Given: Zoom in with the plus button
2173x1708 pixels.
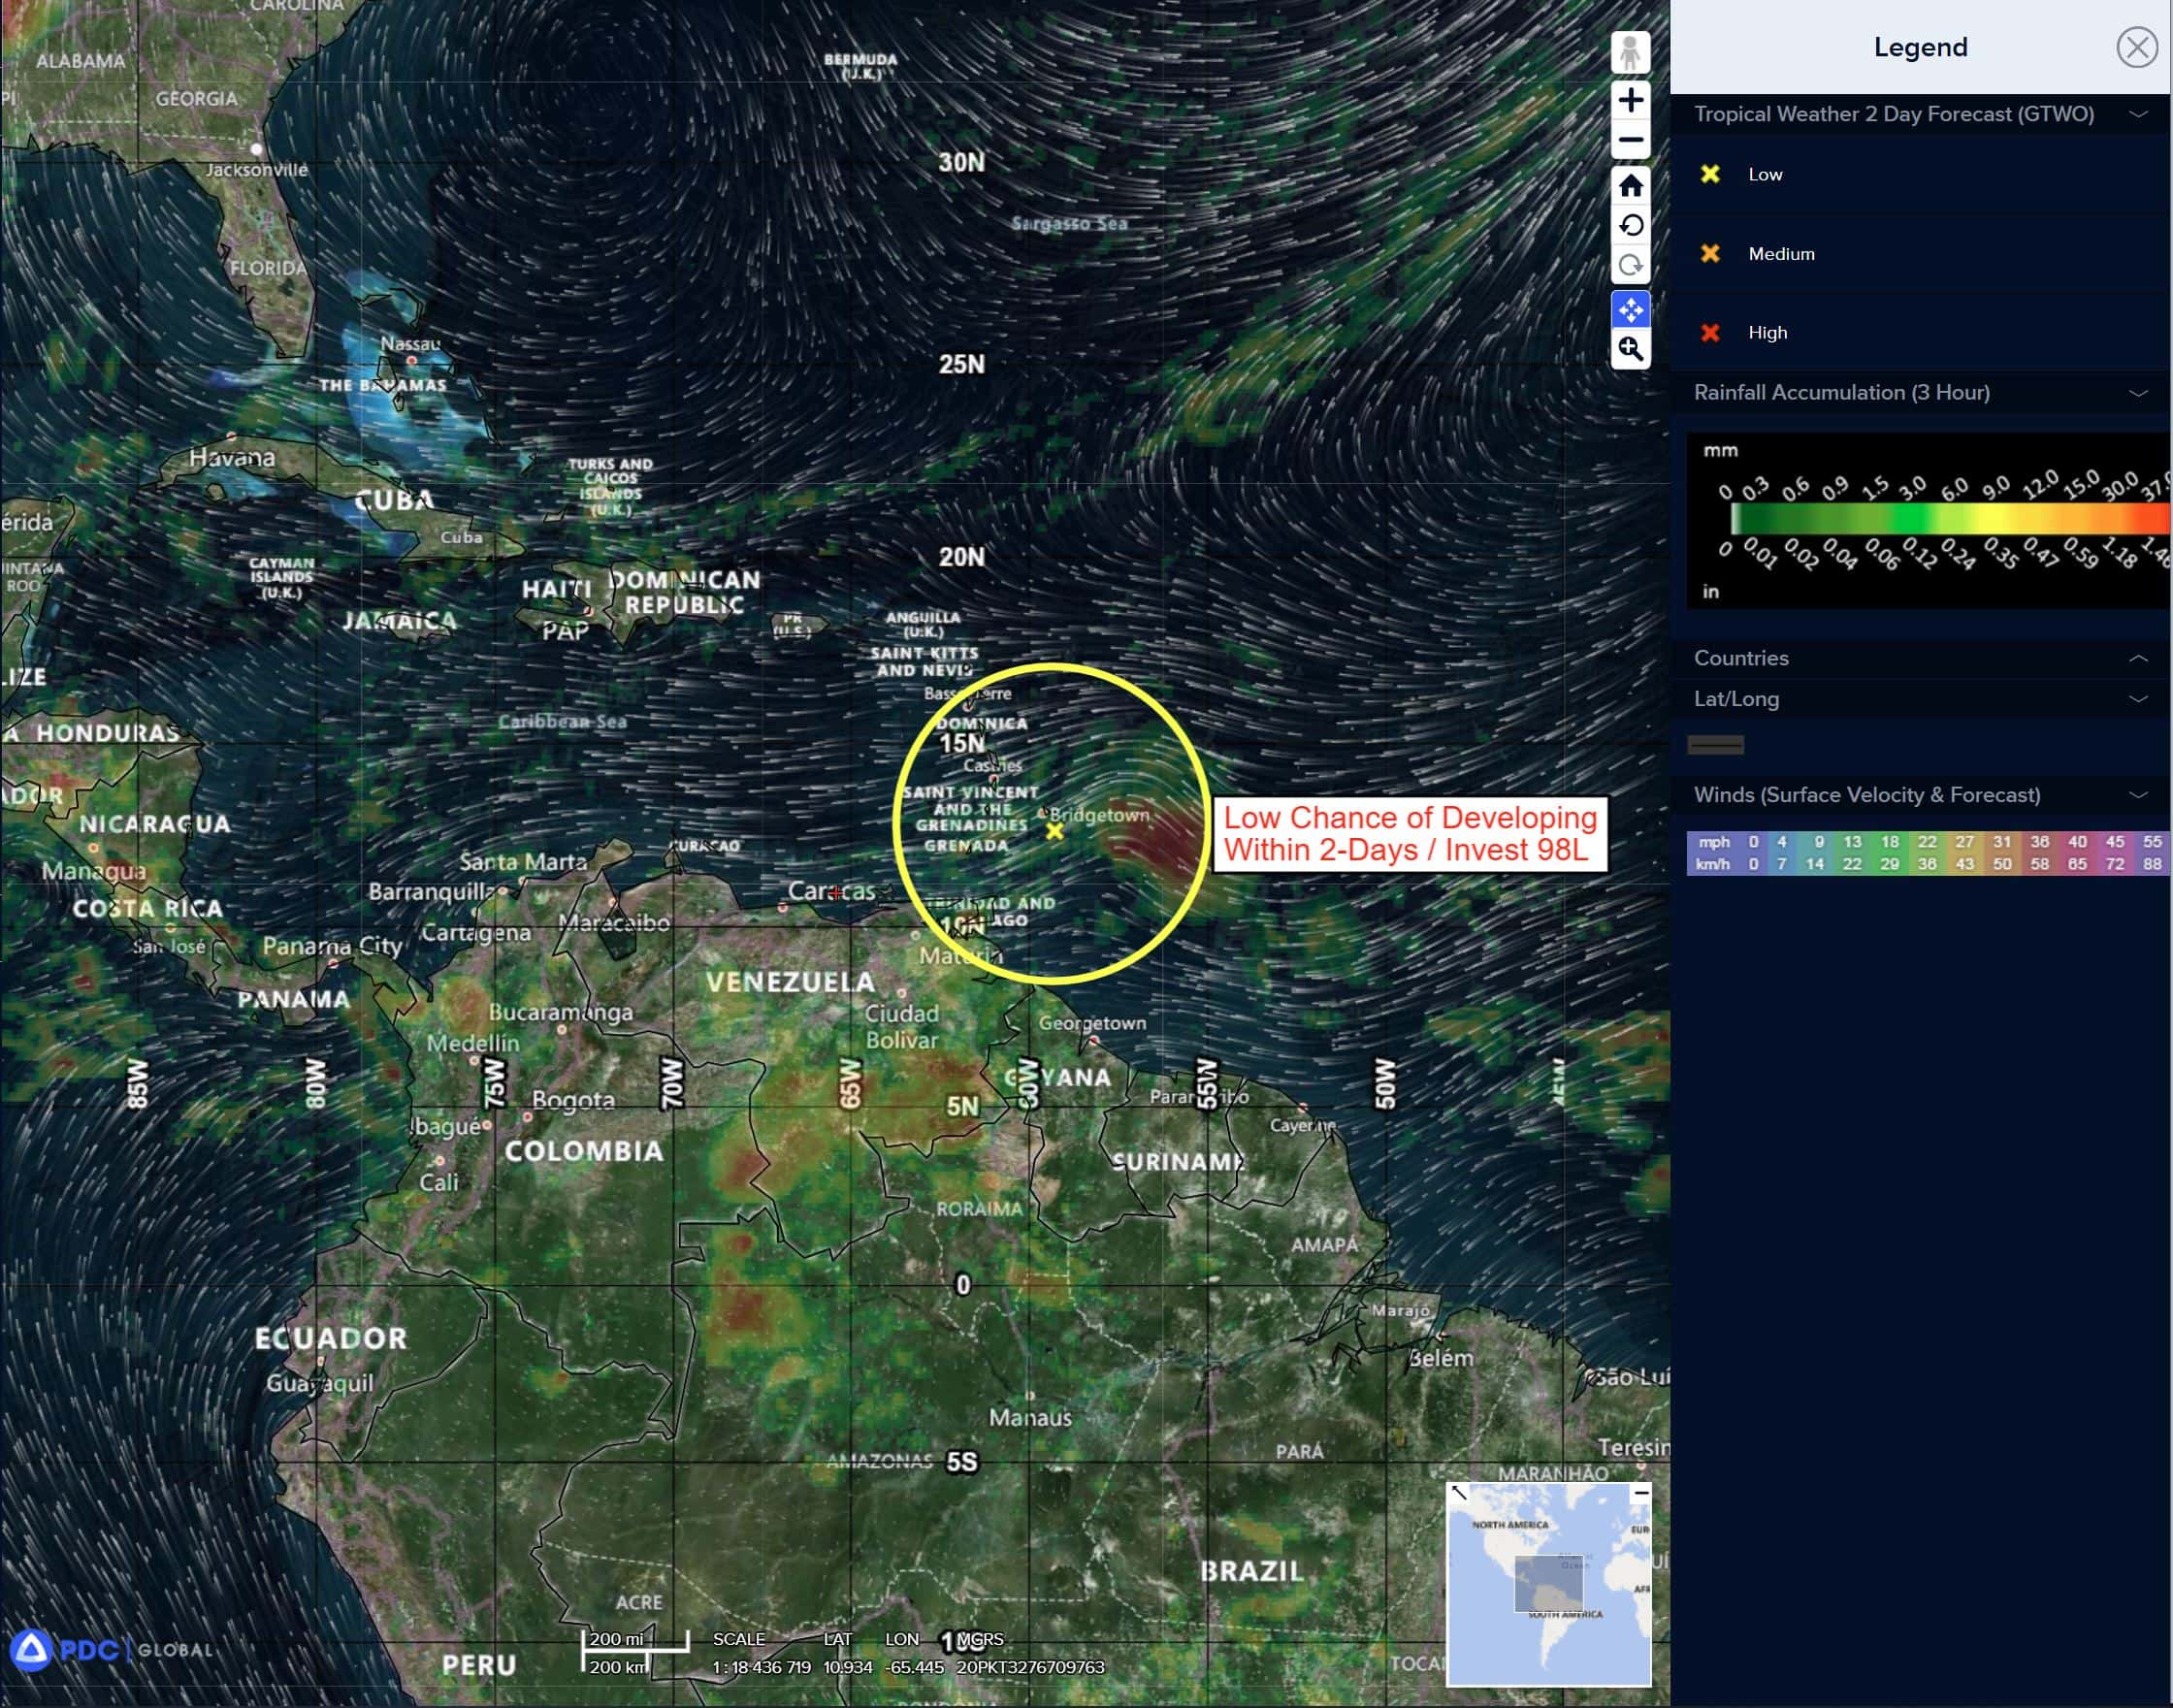Looking at the screenshot, I should pos(1630,100).
